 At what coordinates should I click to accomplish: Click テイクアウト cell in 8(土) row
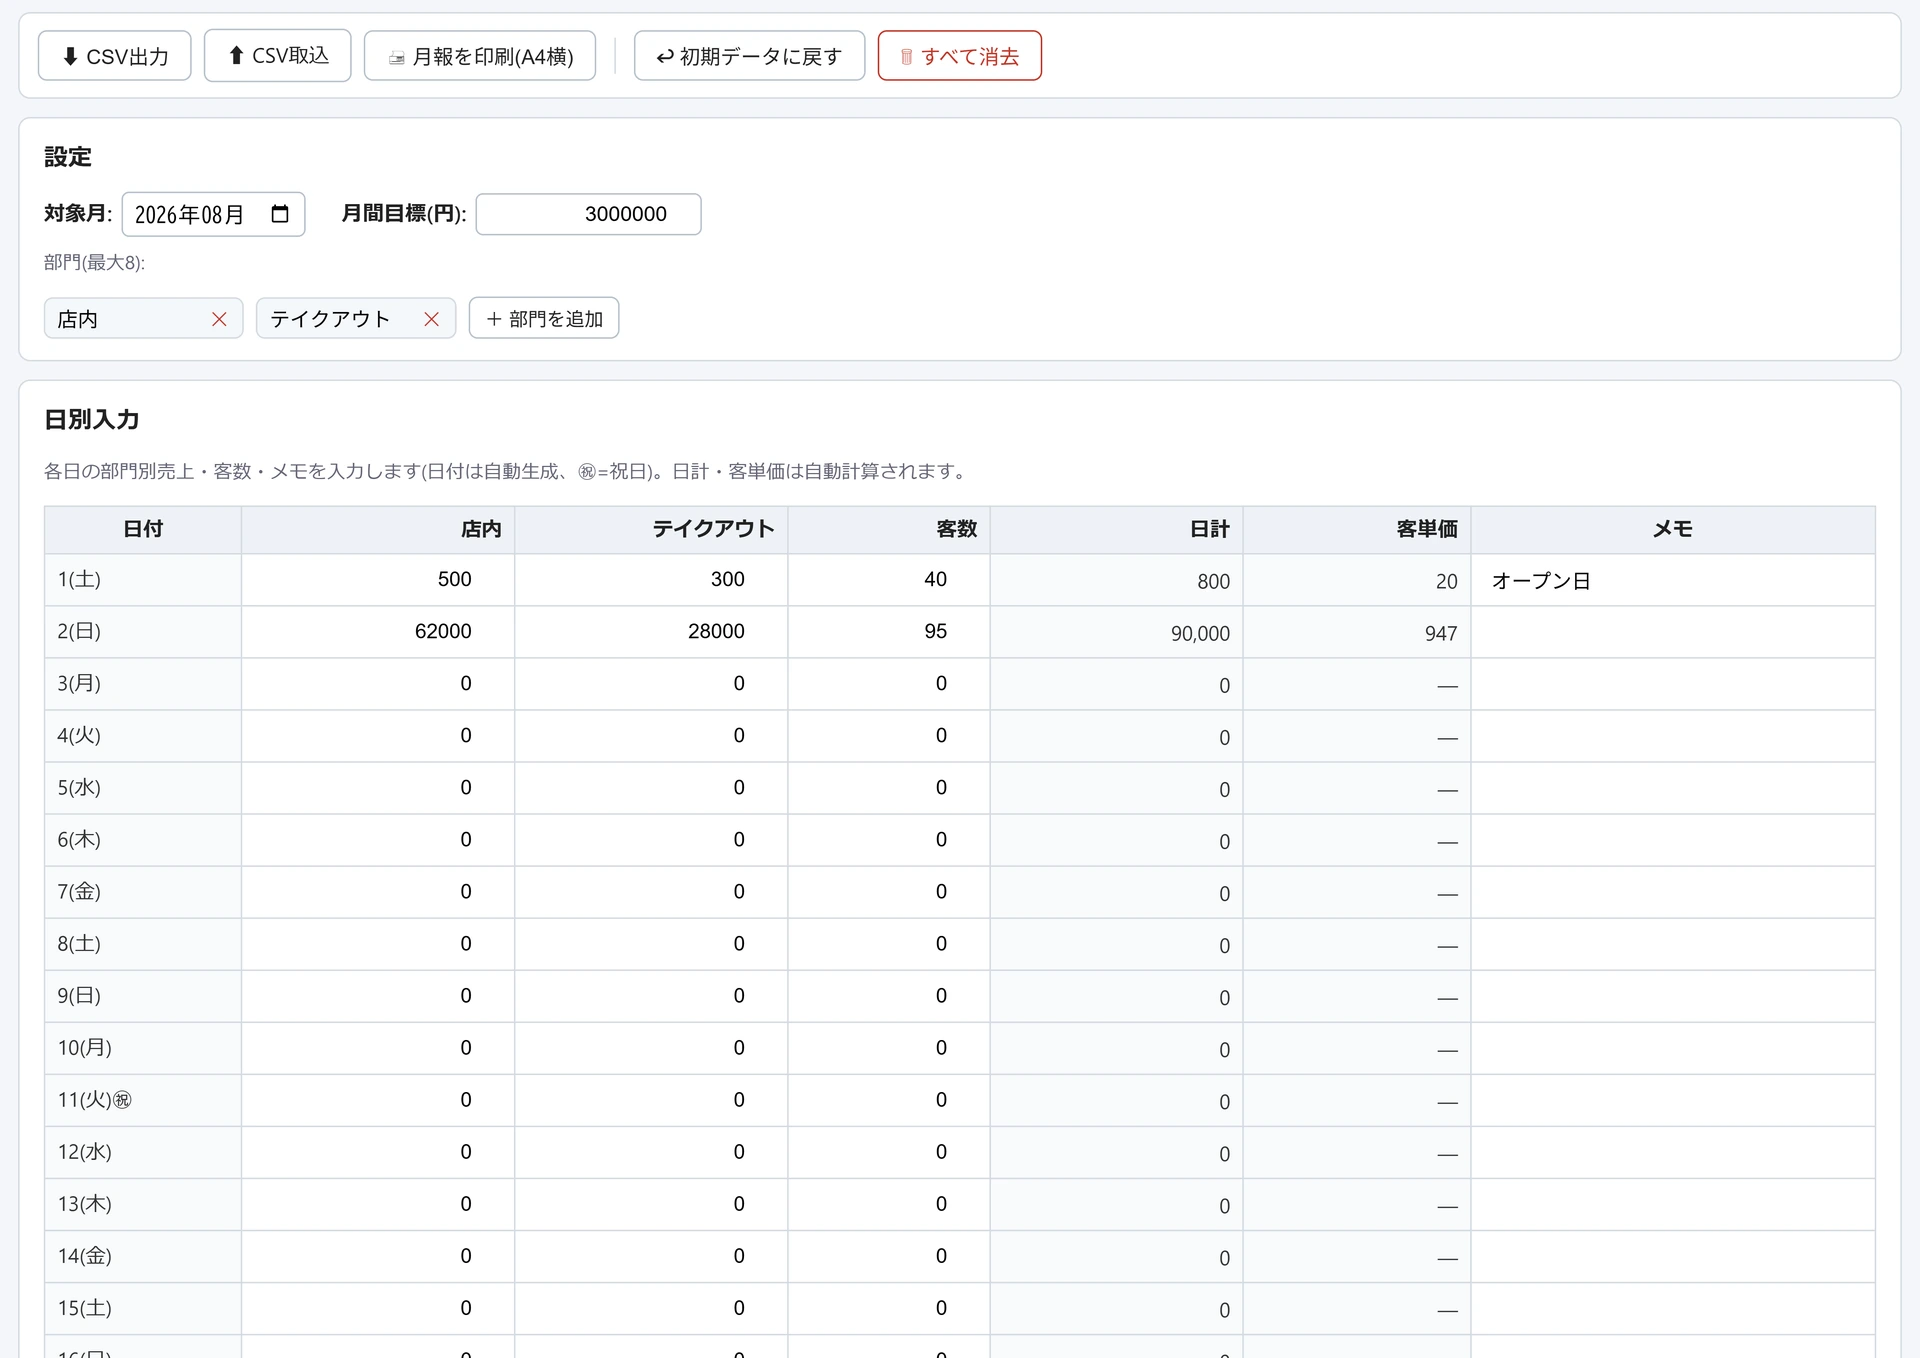[x=651, y=944]
